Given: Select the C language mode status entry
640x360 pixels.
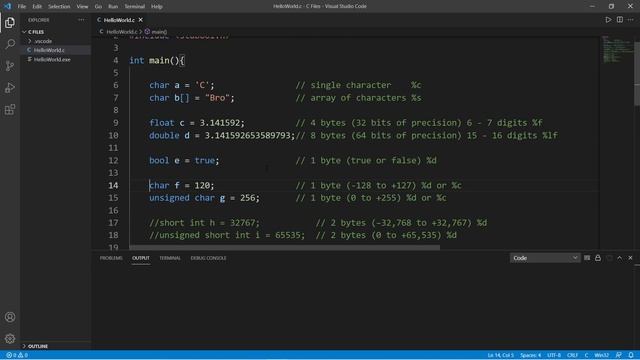Looking at the screenshot, I should point(586,355).
